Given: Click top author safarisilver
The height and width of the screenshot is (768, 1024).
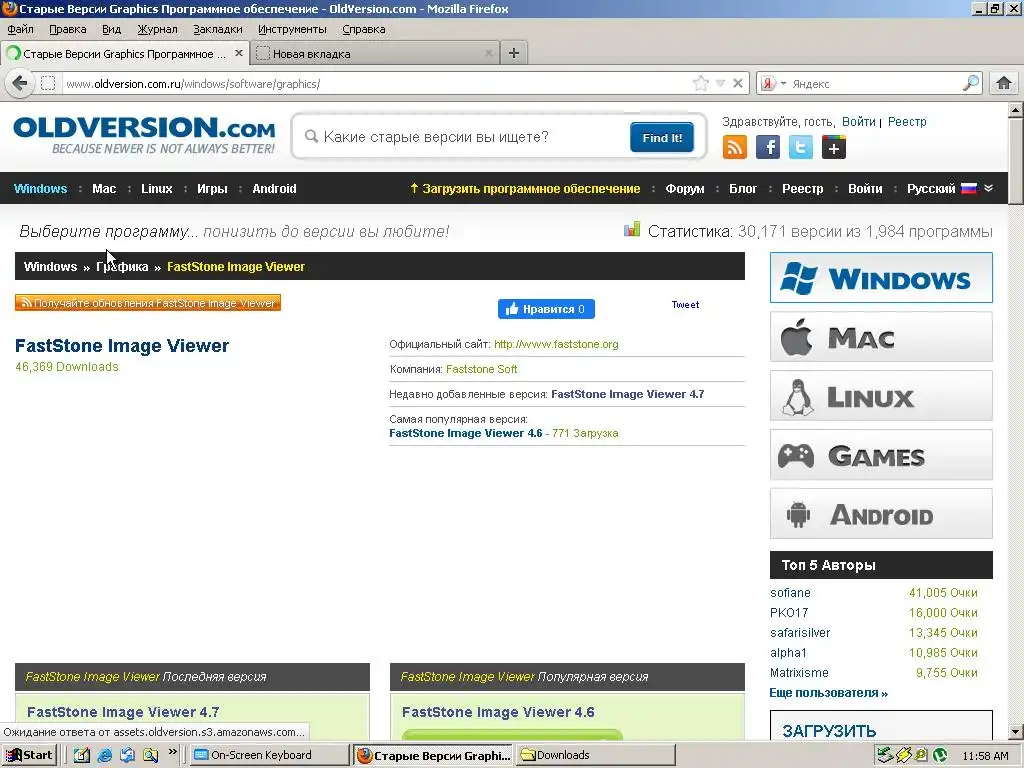Looking at the screenshot, I should (x=800, y=633).
